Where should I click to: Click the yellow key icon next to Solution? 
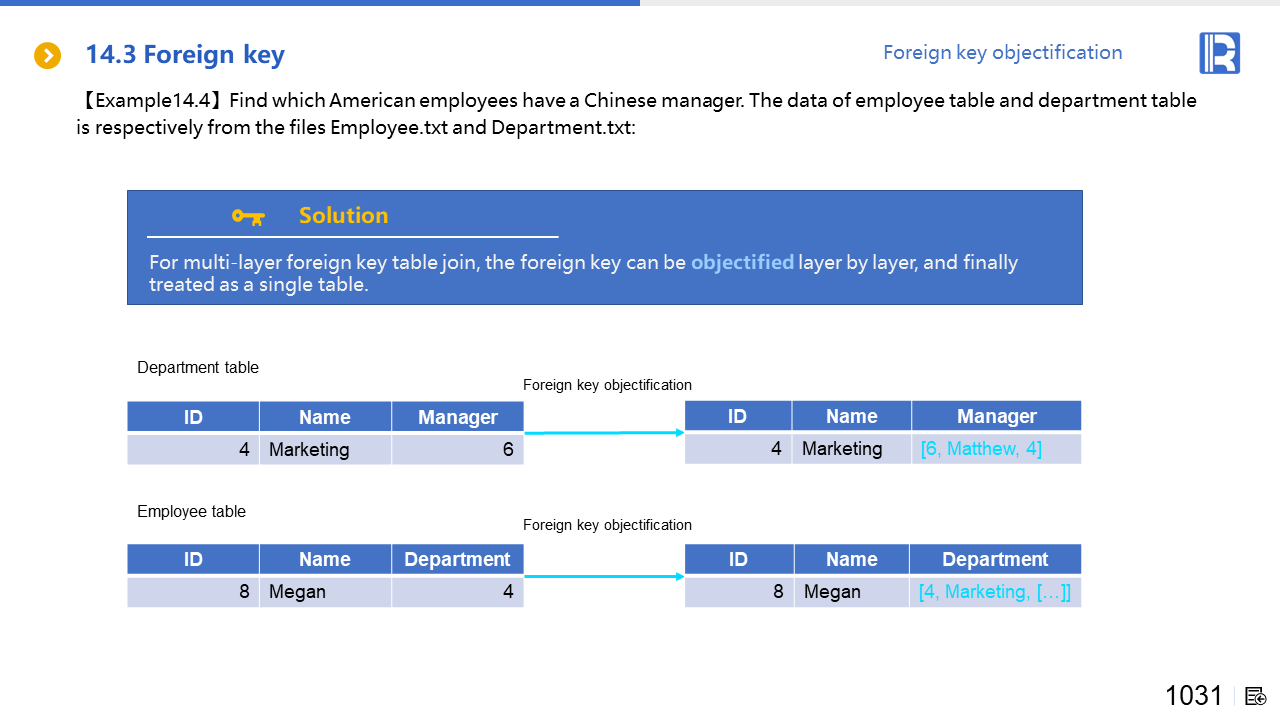[247, 216]
